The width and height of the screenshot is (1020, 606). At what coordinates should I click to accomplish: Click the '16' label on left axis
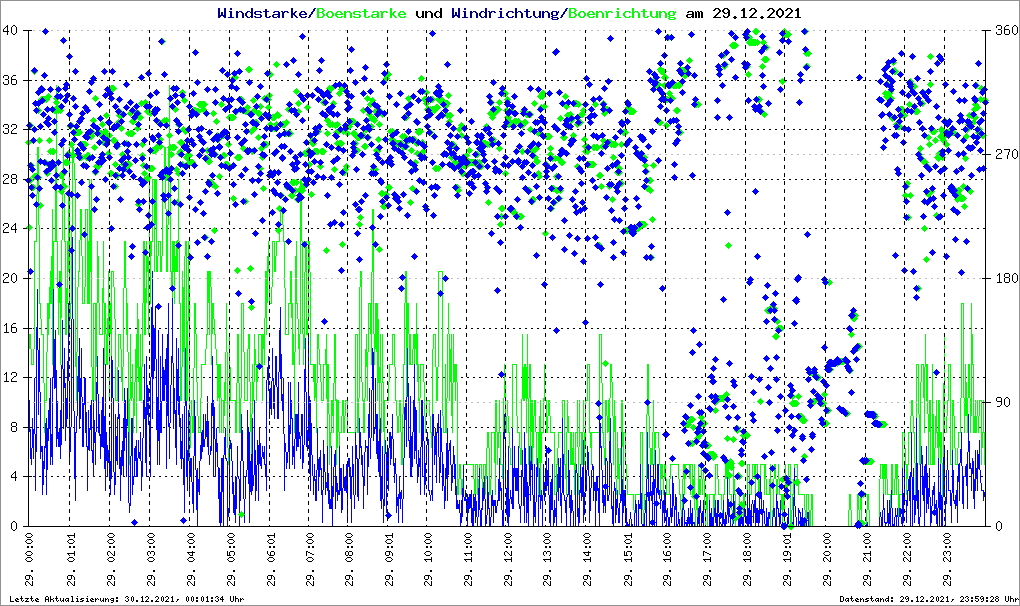pos(11,328)
